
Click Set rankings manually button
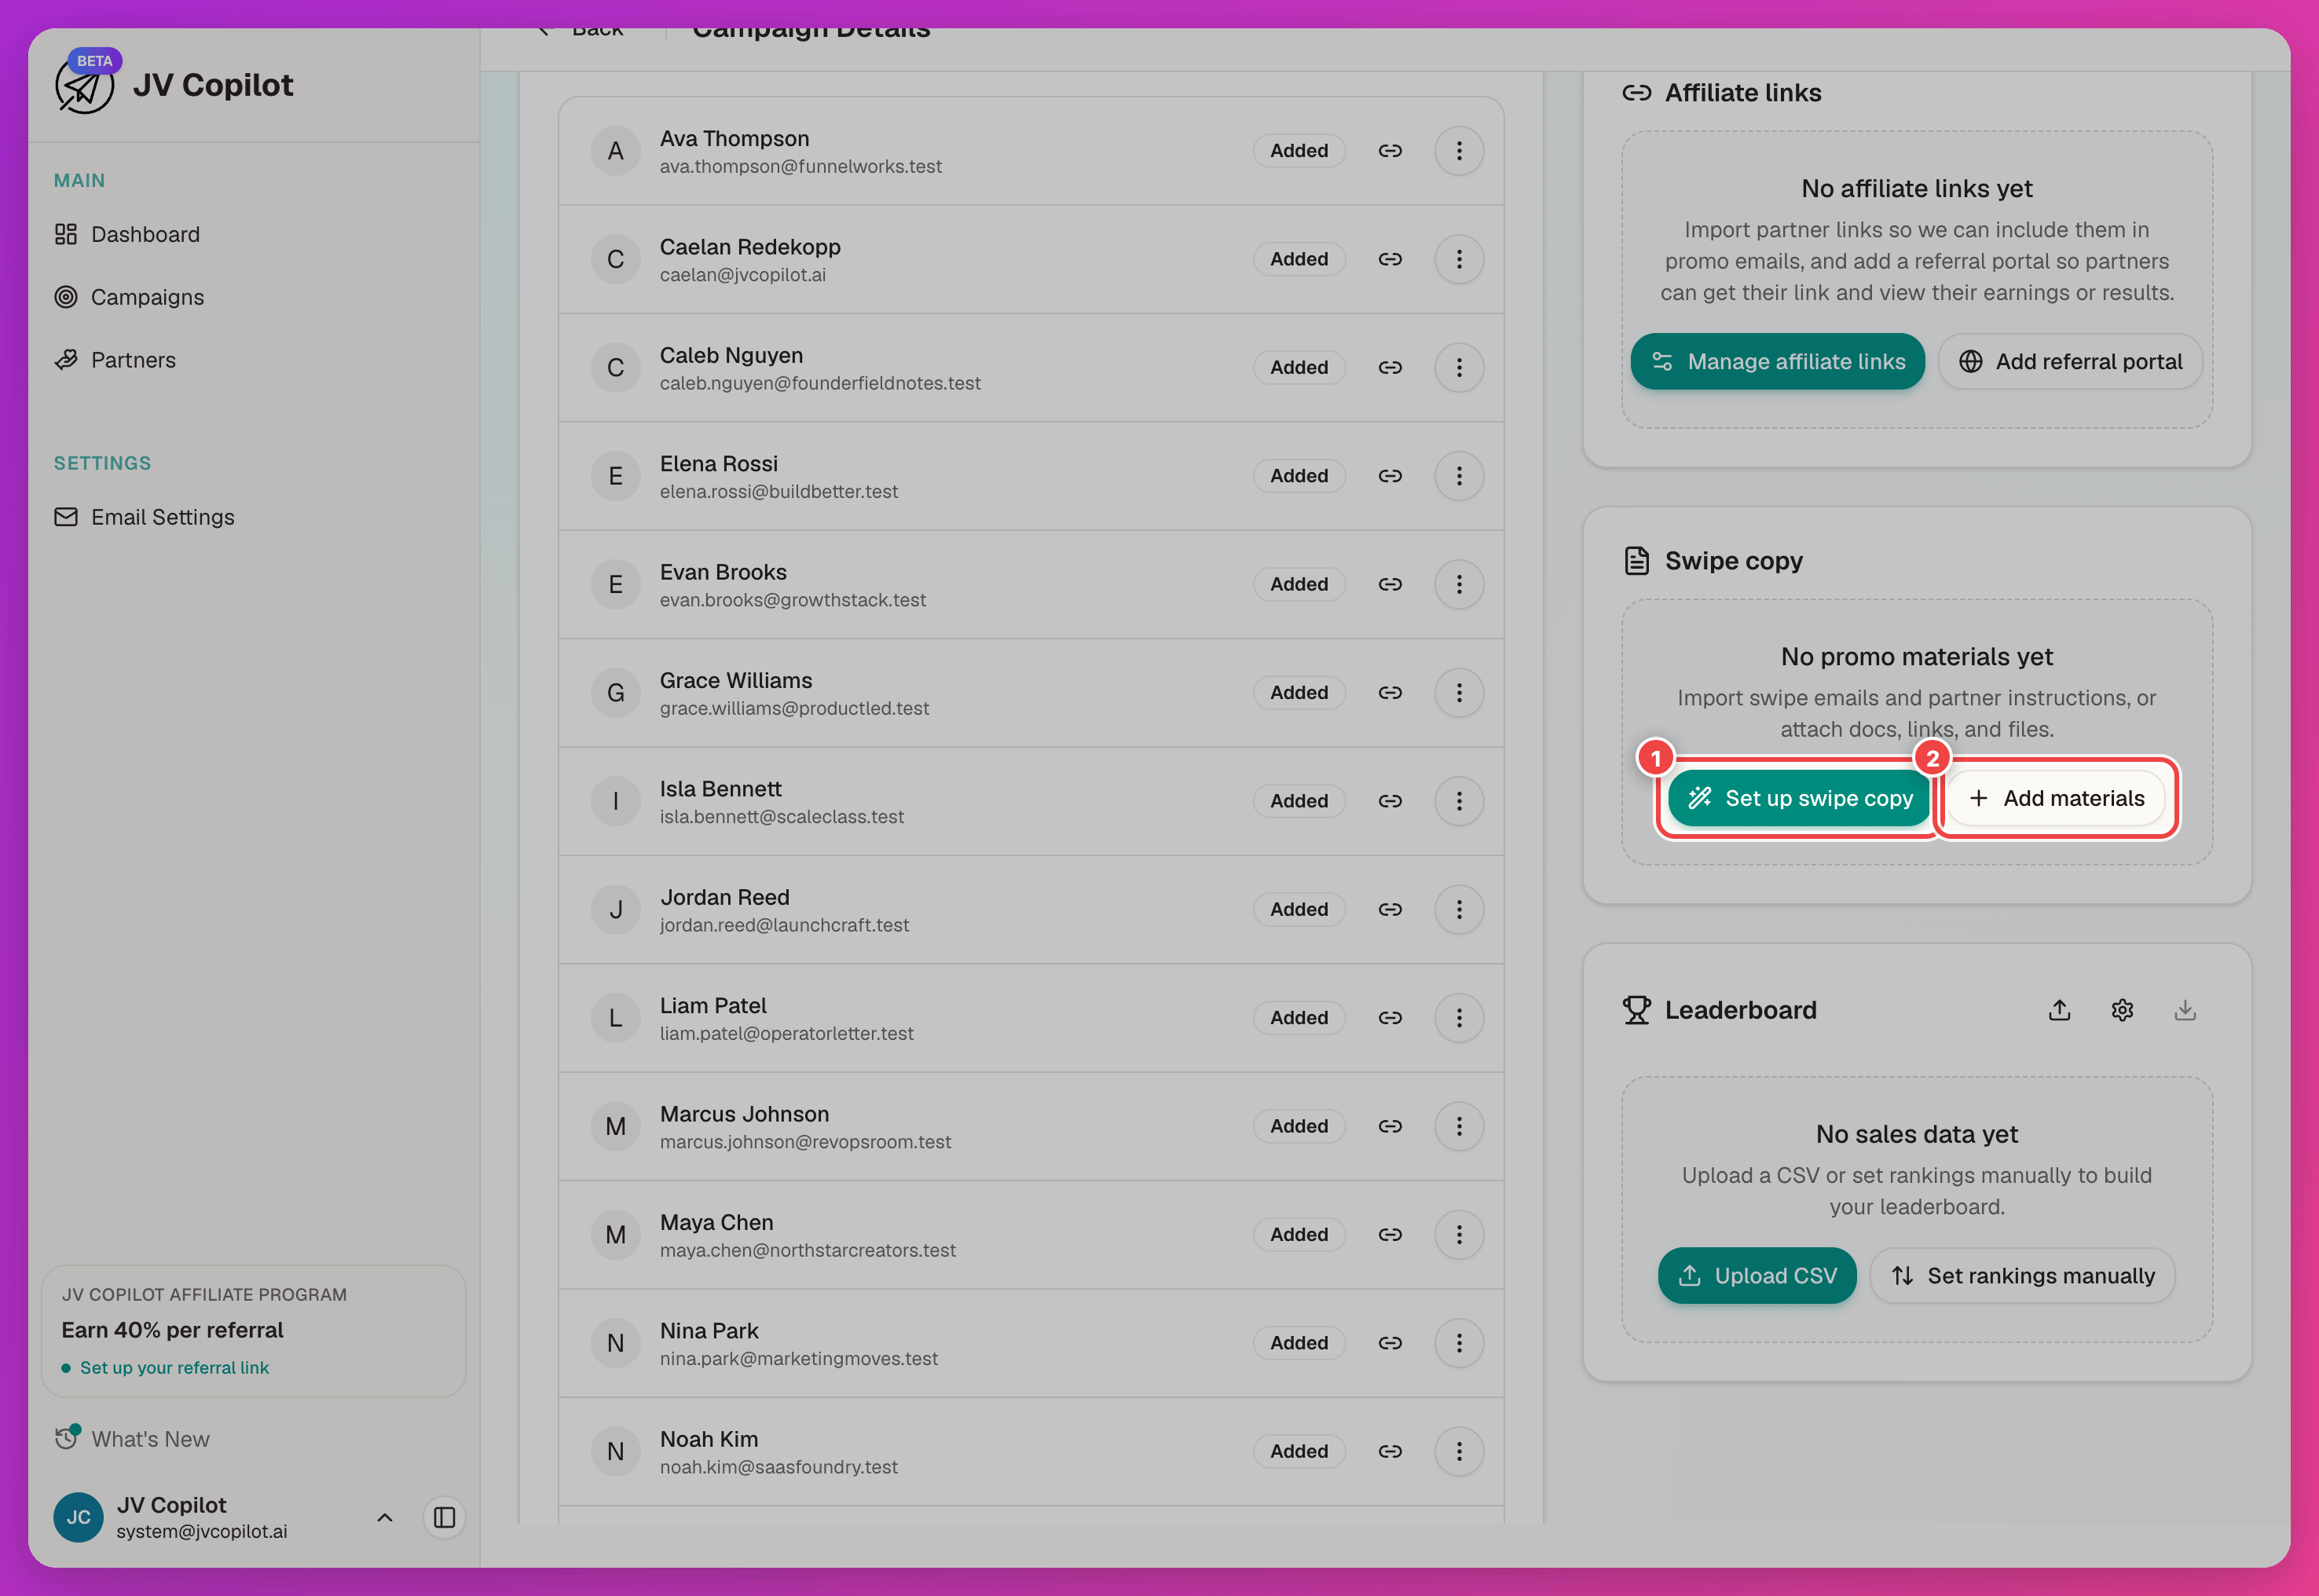[2022, 1276]
